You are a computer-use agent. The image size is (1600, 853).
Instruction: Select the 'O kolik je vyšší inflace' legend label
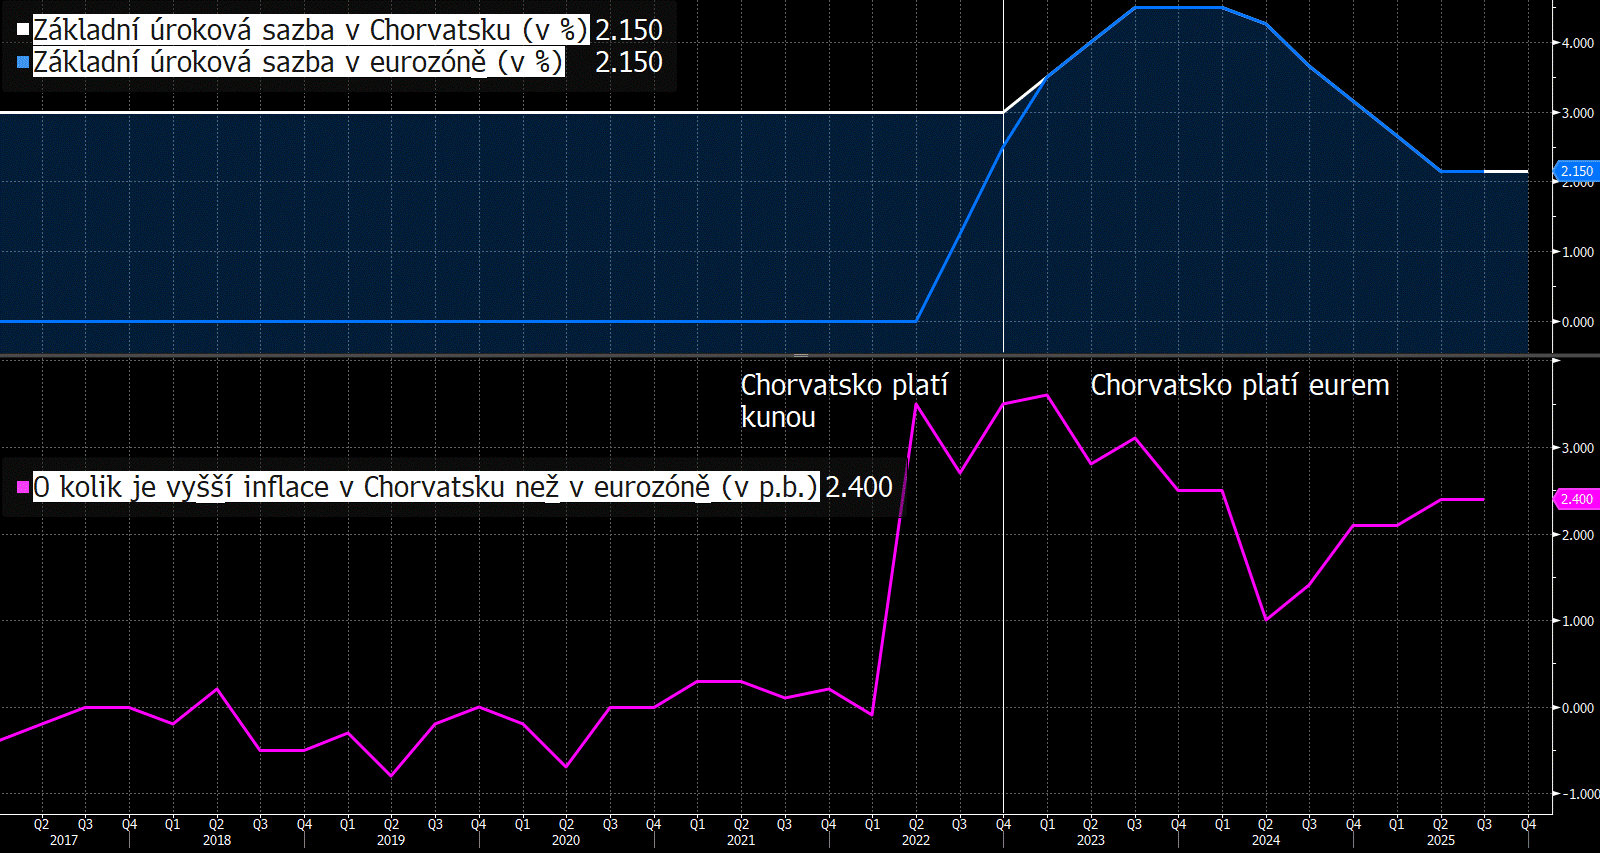click(425, 487)
